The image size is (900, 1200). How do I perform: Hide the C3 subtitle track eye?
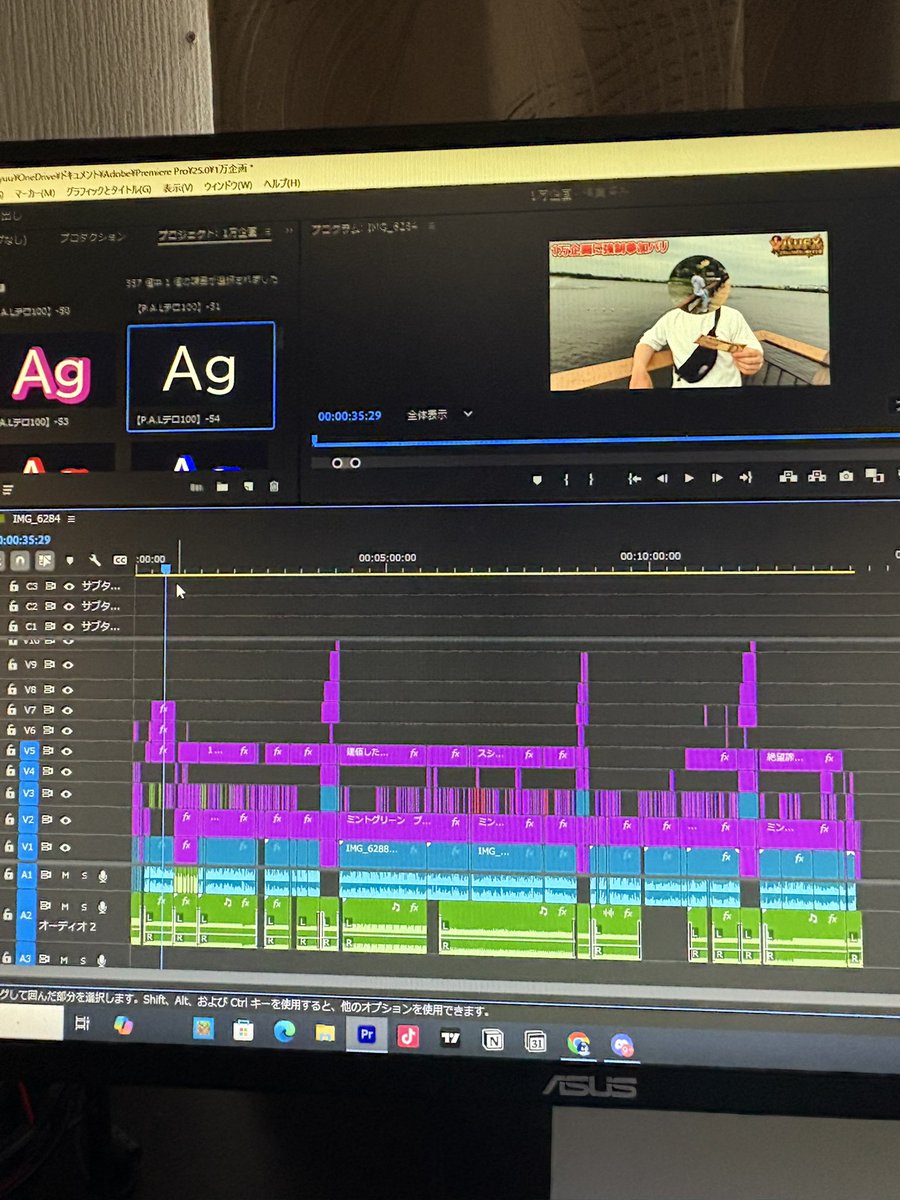(69, 586)
